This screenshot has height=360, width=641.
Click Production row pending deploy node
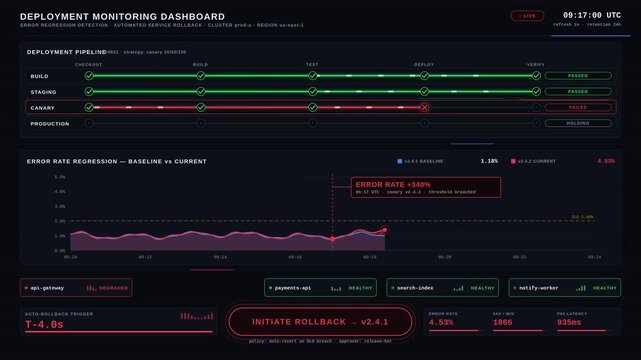point(424,123)
